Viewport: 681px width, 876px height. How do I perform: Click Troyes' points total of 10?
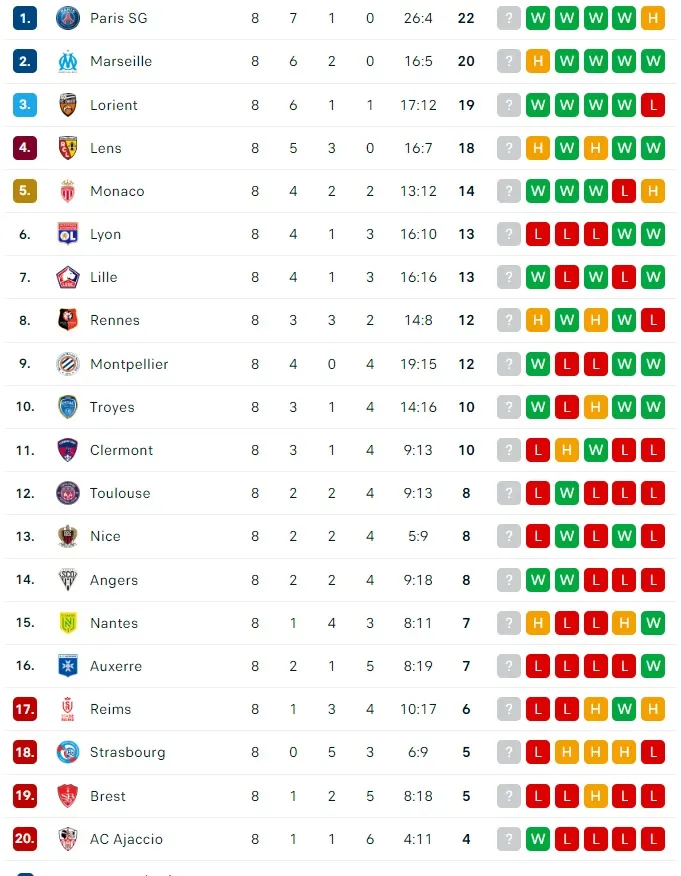466,407
